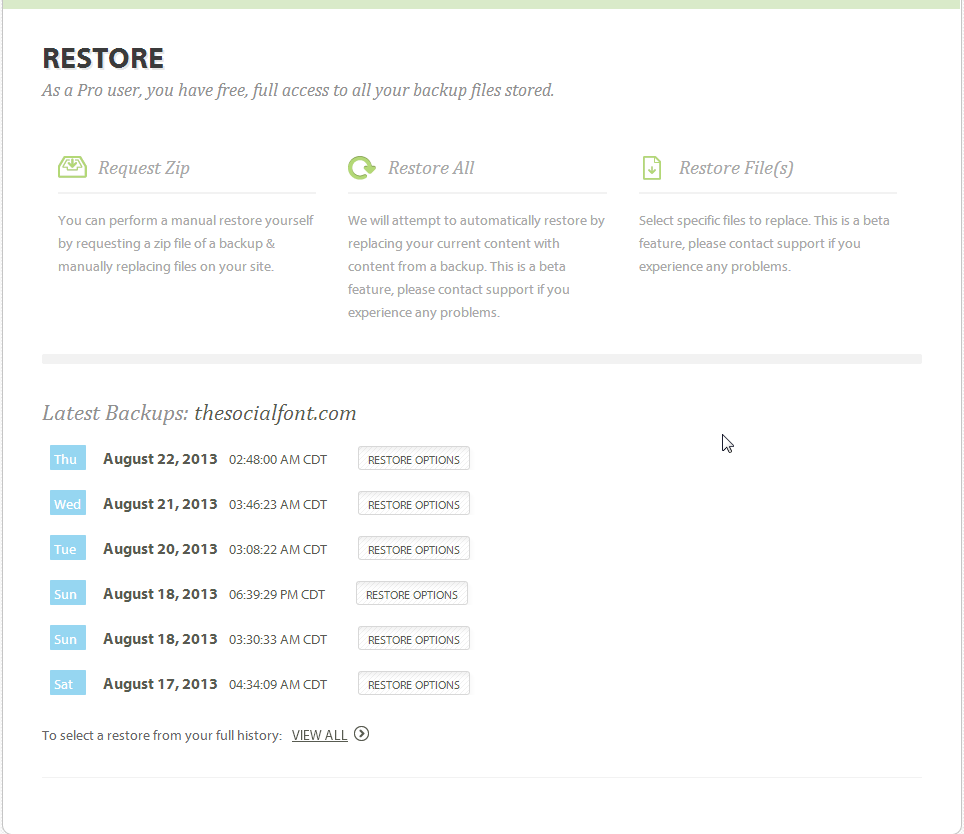Click the Pro user subtitle text

298,90
